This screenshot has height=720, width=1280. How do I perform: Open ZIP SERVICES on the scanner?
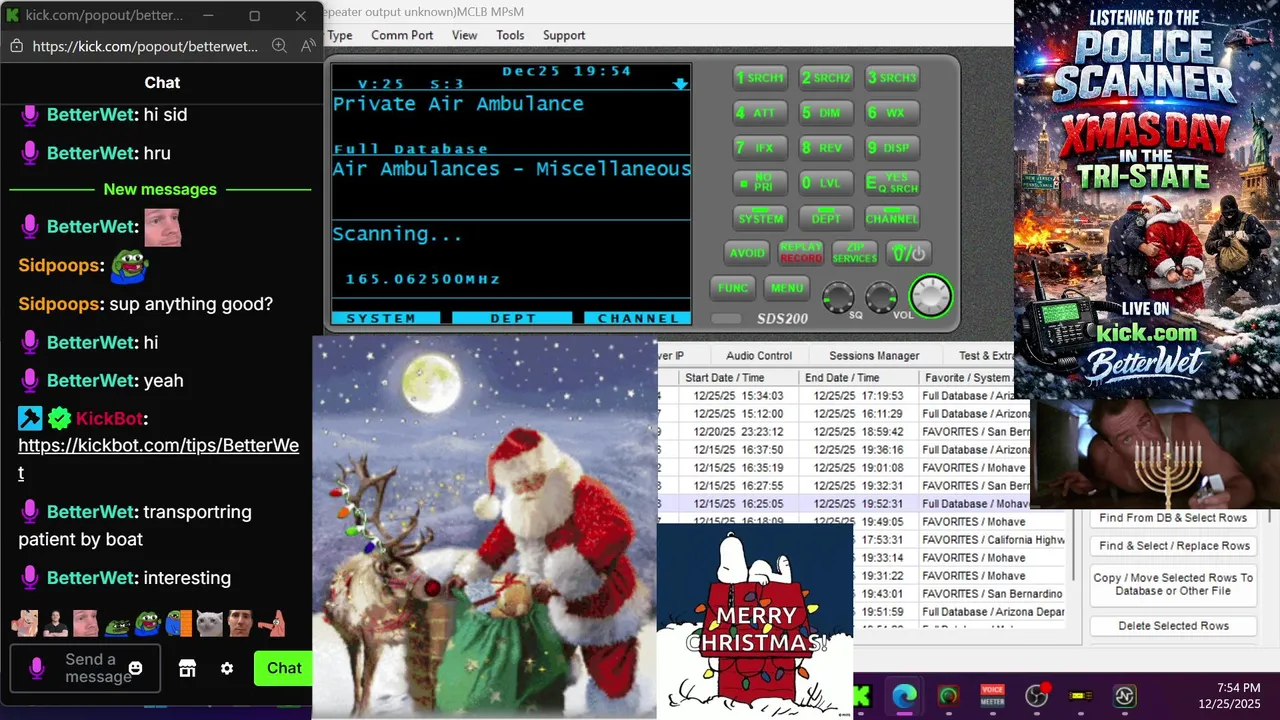[x=854, y=253]
